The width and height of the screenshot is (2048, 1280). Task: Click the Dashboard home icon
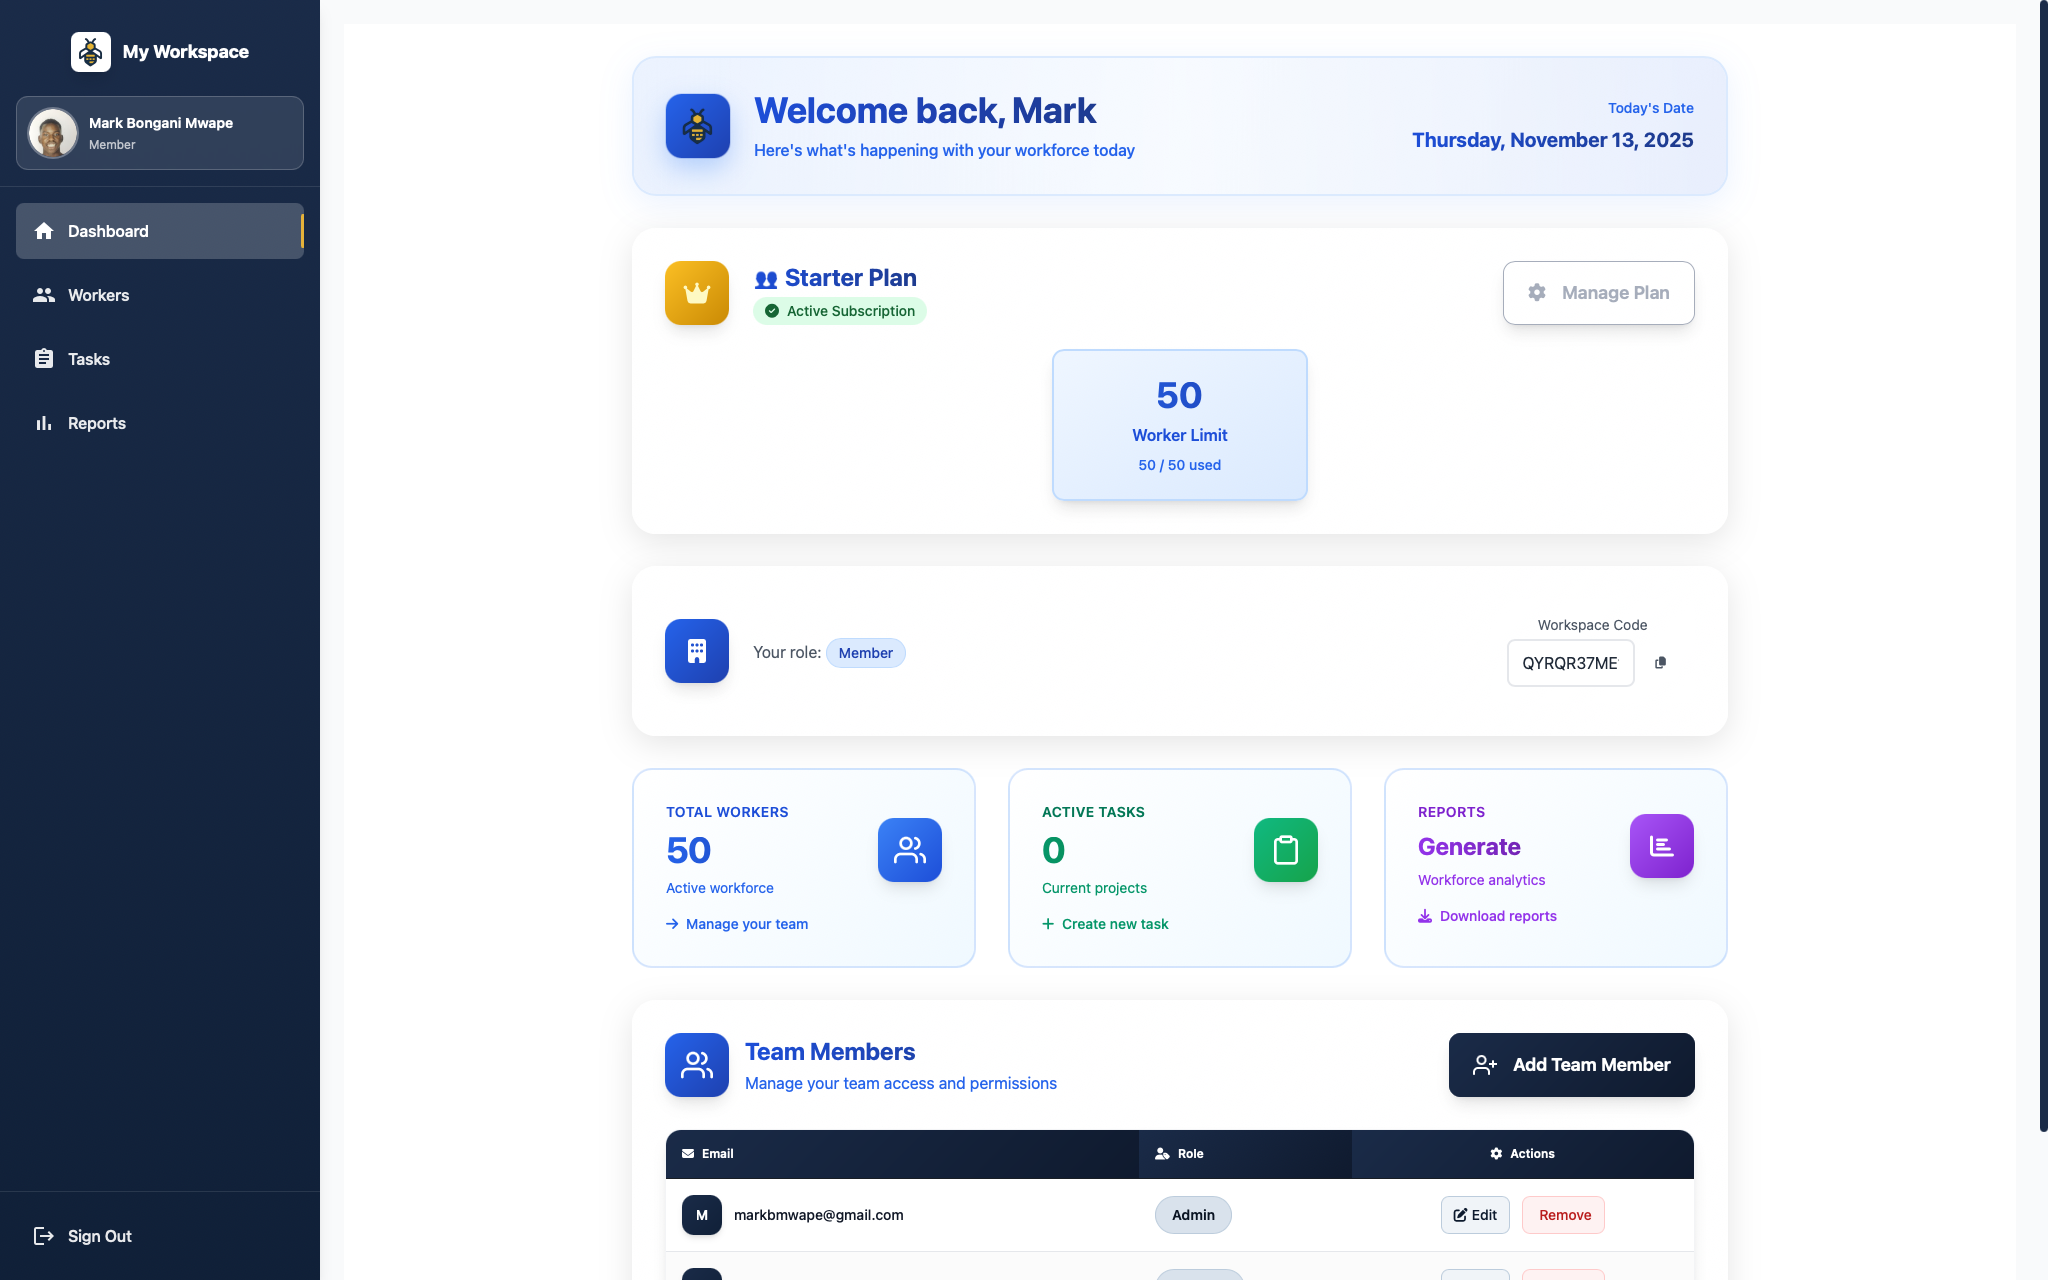pos(45,231)
